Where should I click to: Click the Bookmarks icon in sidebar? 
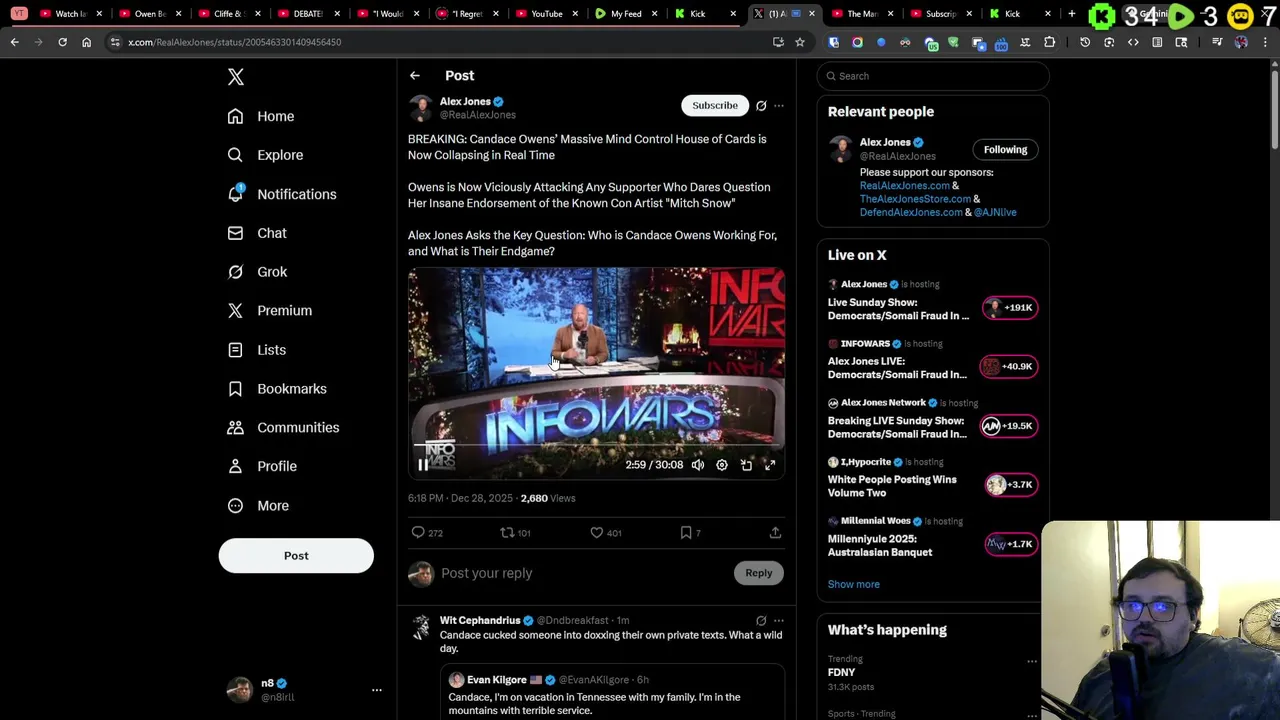[235, 389]
